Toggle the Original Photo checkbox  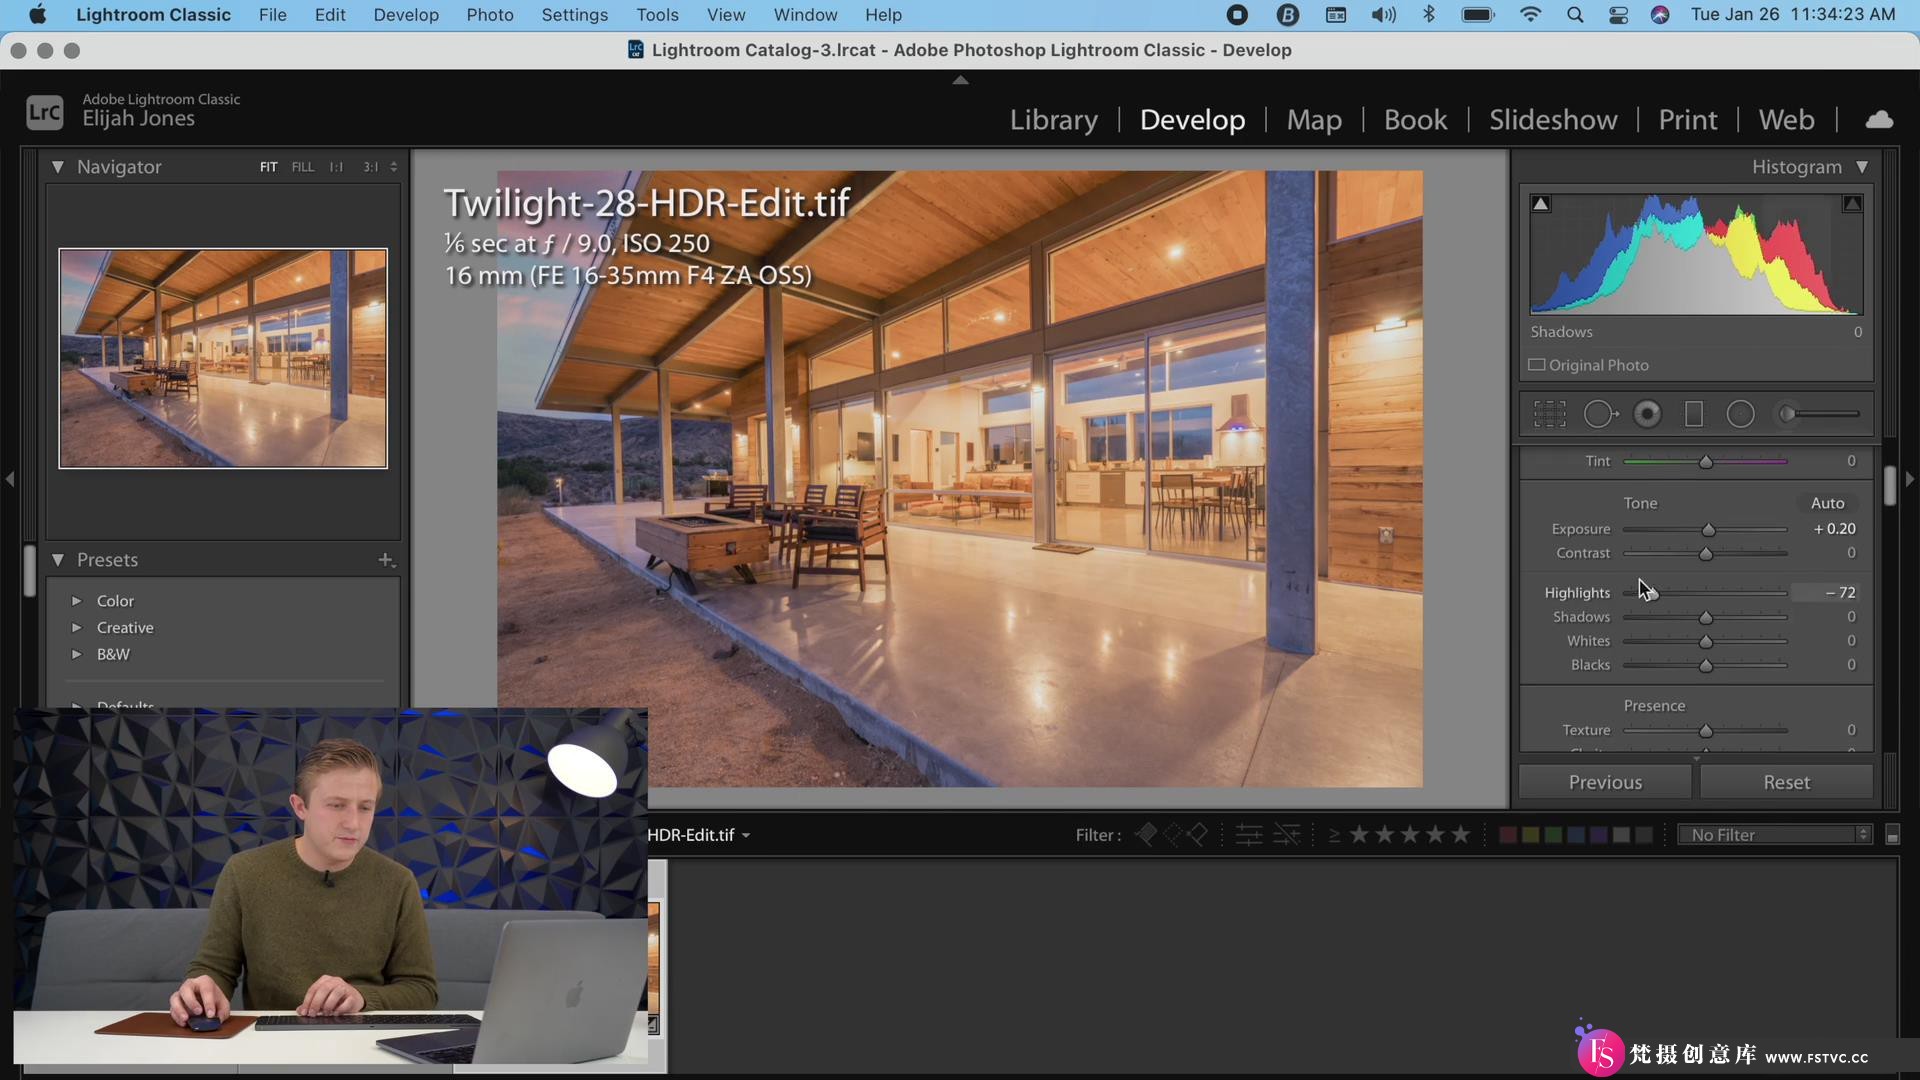click(x=1536, y=364)
